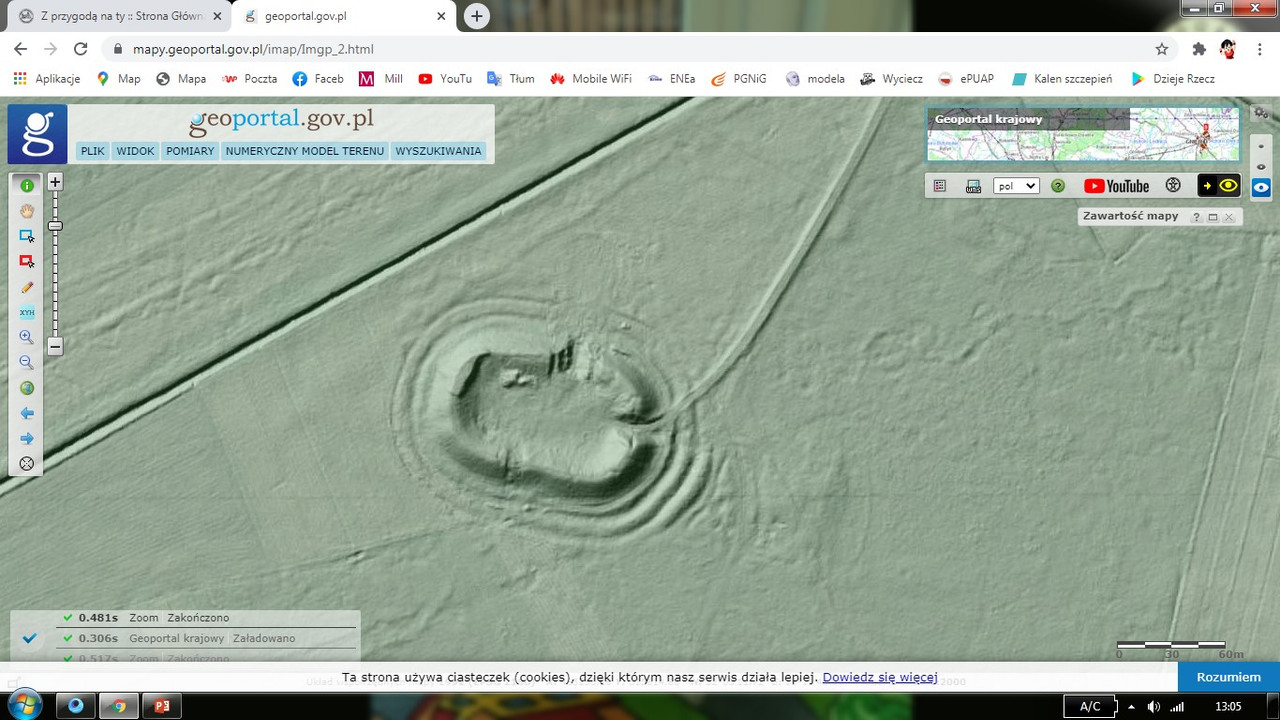Click the minus button on zoom slider
Image resolution: width=1280 pixels, height=720 pixels.
point(56,347)
